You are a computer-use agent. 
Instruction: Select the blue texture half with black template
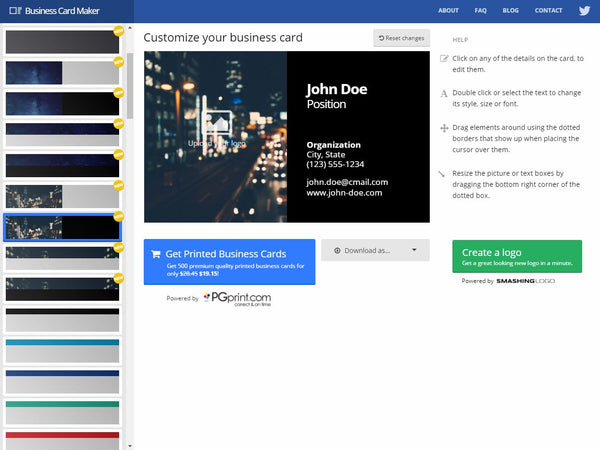[x=62, y=104]
